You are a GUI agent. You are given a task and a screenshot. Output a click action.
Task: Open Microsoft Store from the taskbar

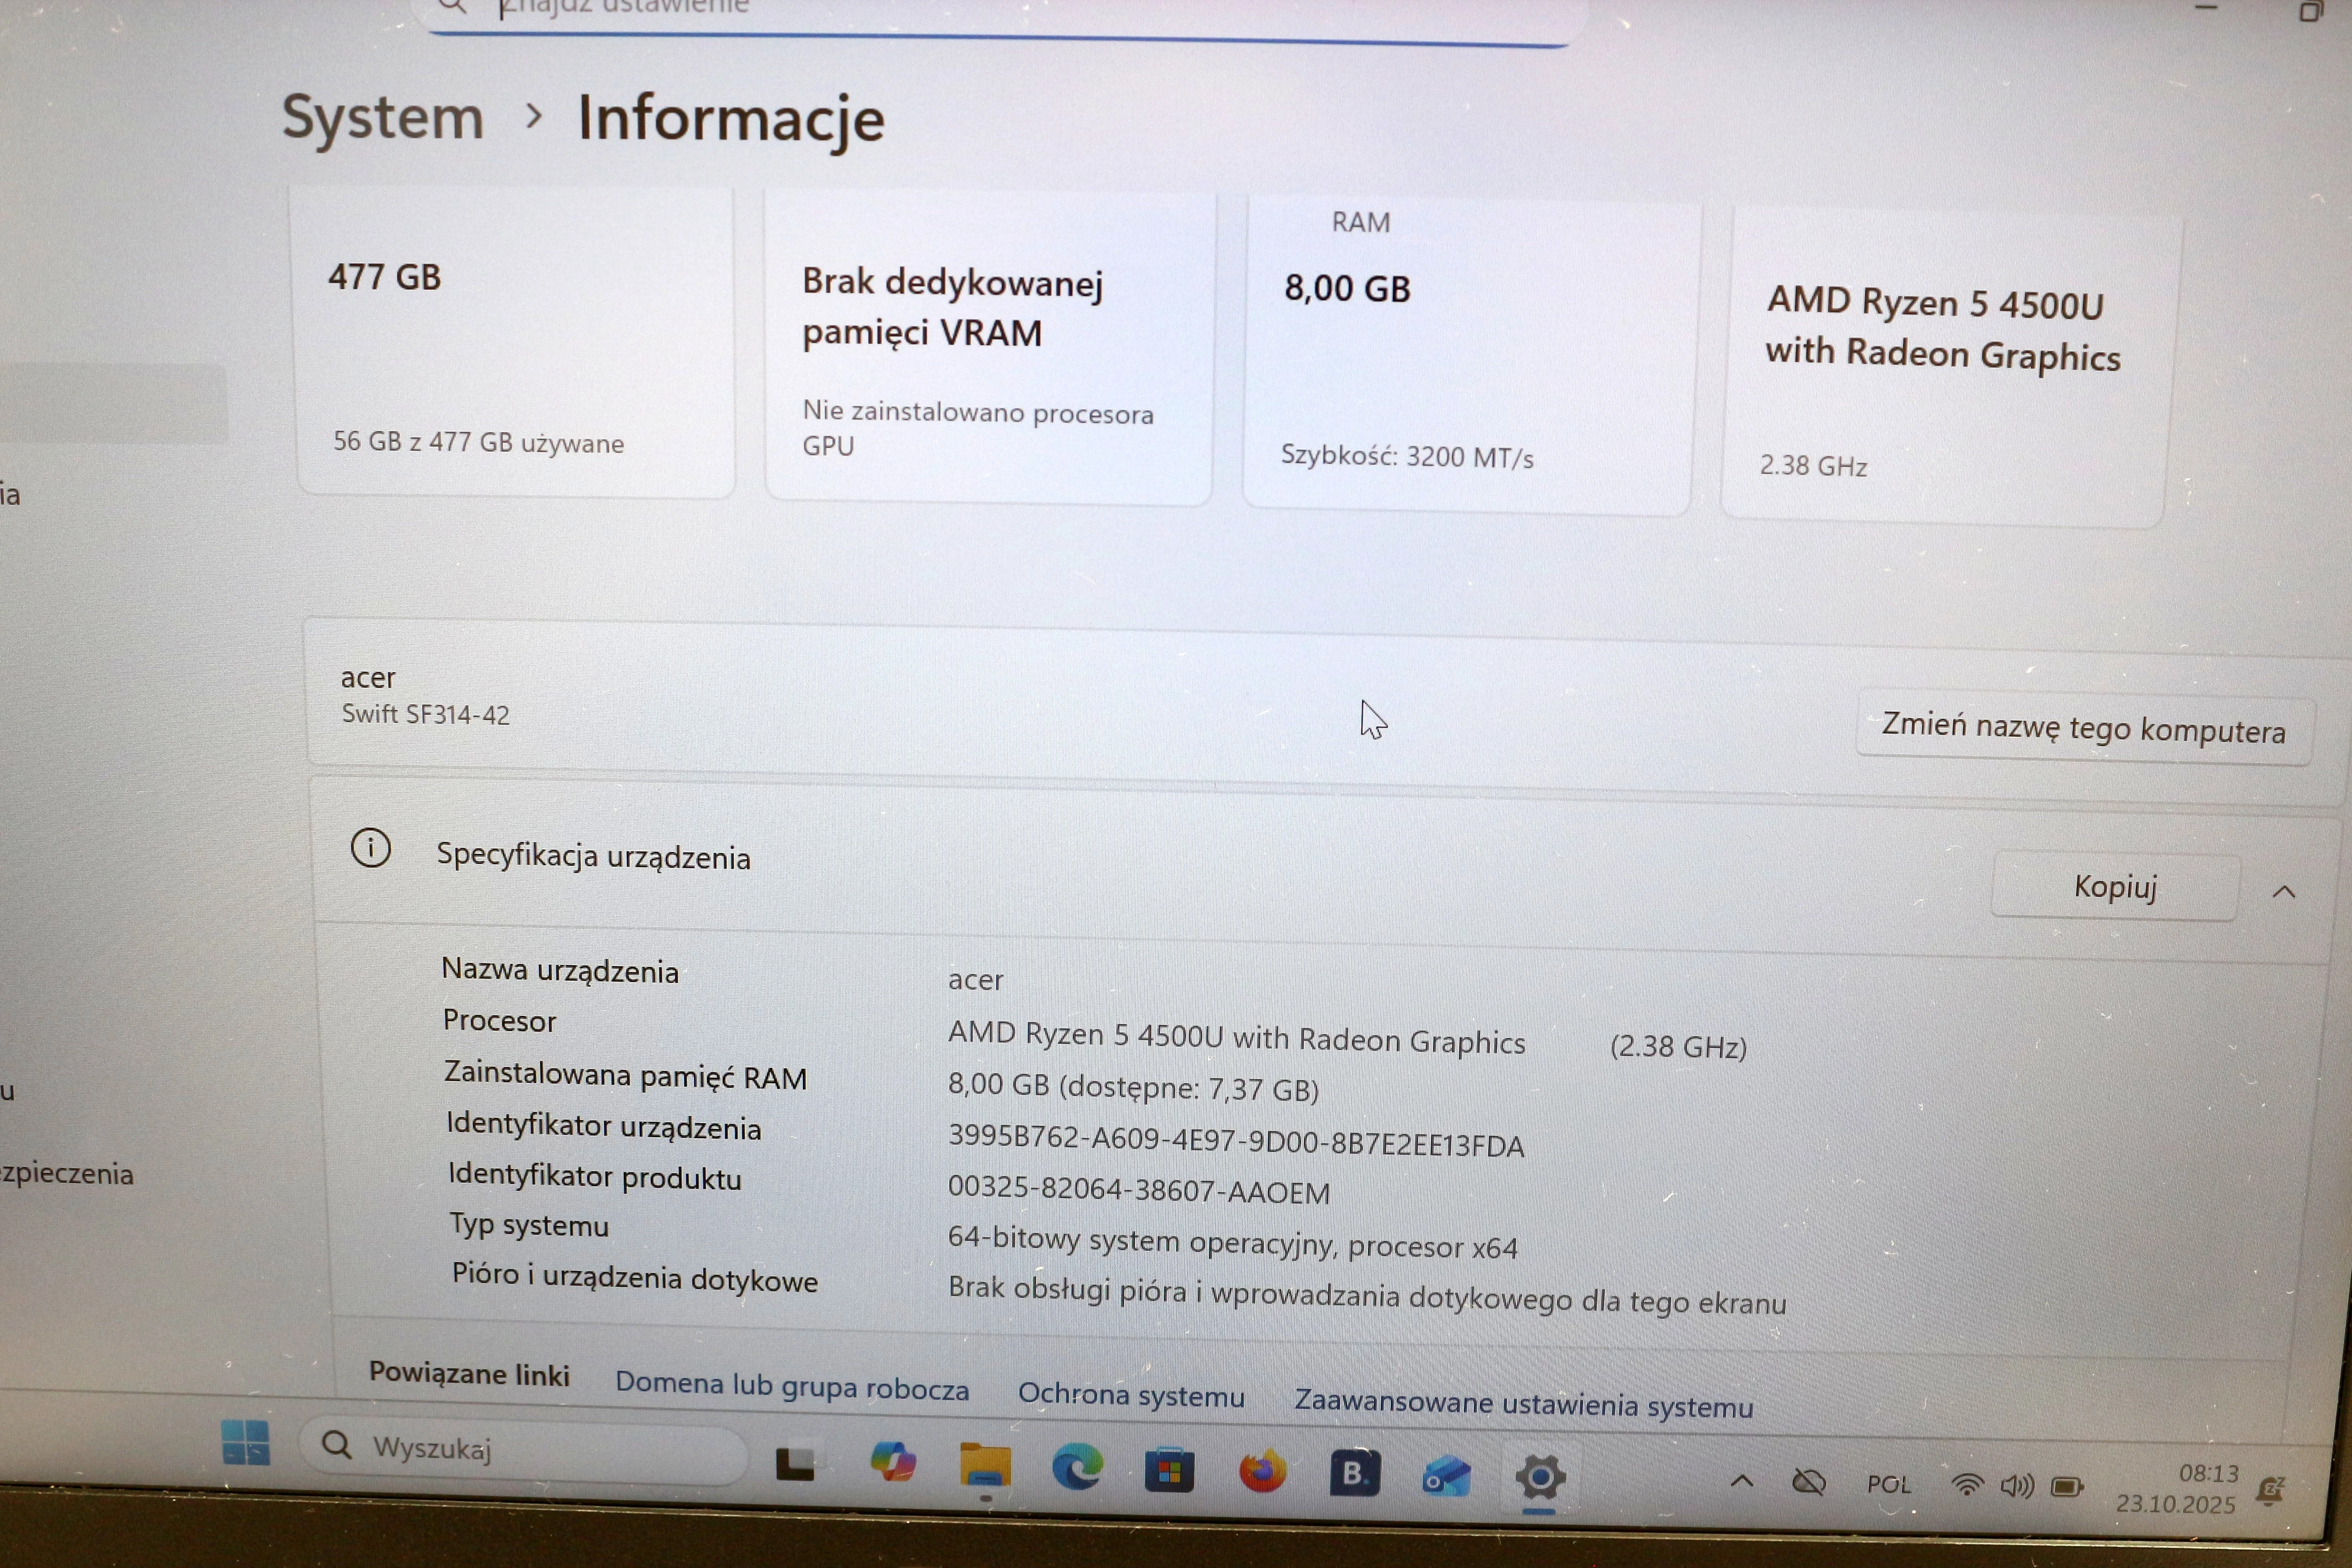(x=1169, y=1471)
